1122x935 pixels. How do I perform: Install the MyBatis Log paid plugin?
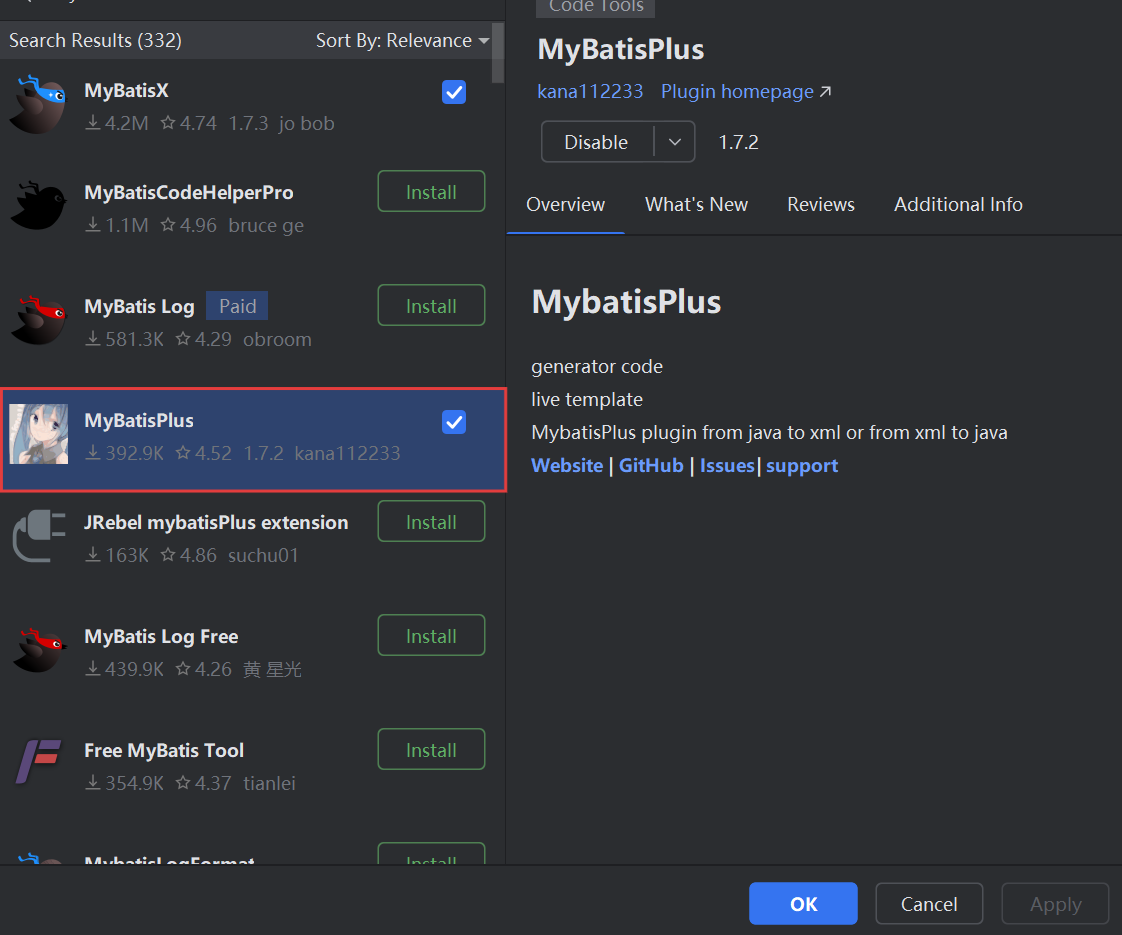[x=431, y=305]
